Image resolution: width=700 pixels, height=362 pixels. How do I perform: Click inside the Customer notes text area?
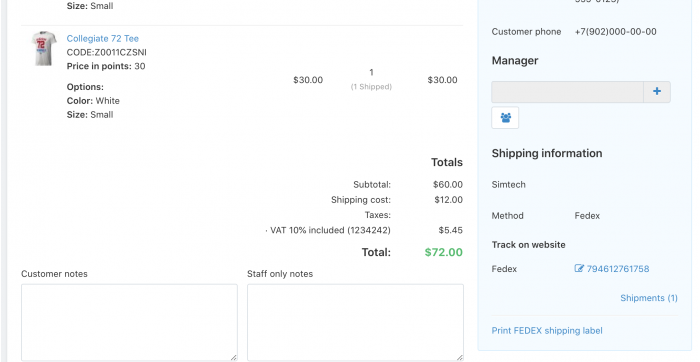129,322
